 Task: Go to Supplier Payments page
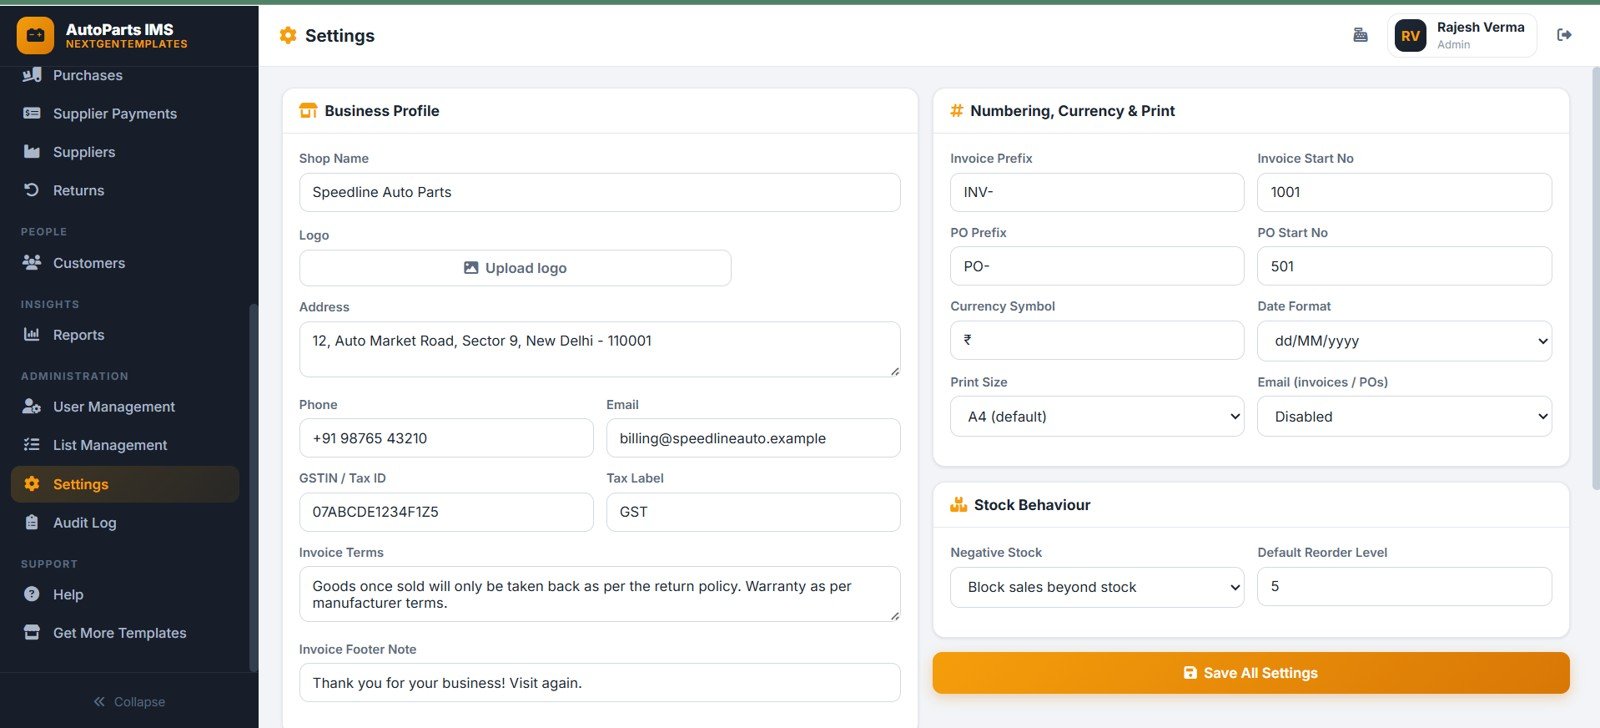(125, 113)
